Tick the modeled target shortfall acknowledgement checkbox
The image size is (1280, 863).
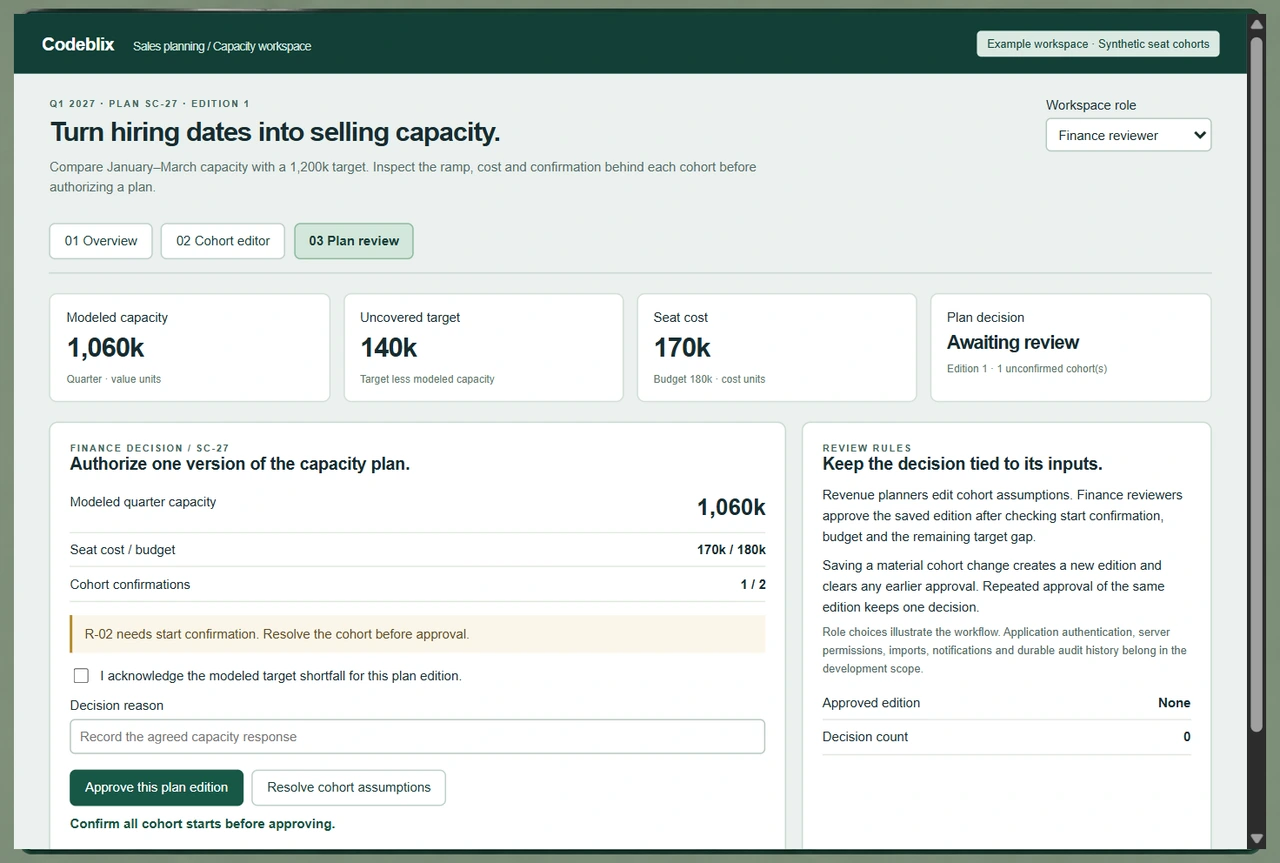pyautogui.click(x=81, y=676)
